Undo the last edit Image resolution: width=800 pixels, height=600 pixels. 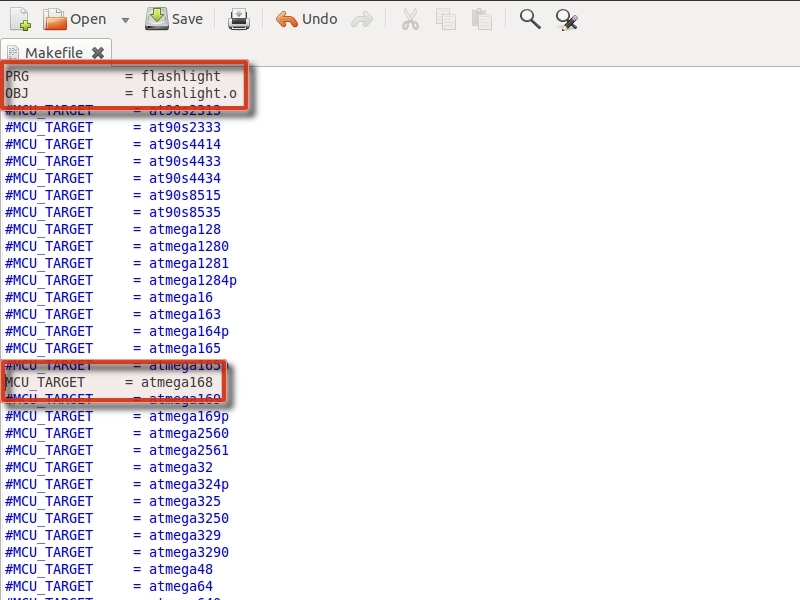point(307,19)
